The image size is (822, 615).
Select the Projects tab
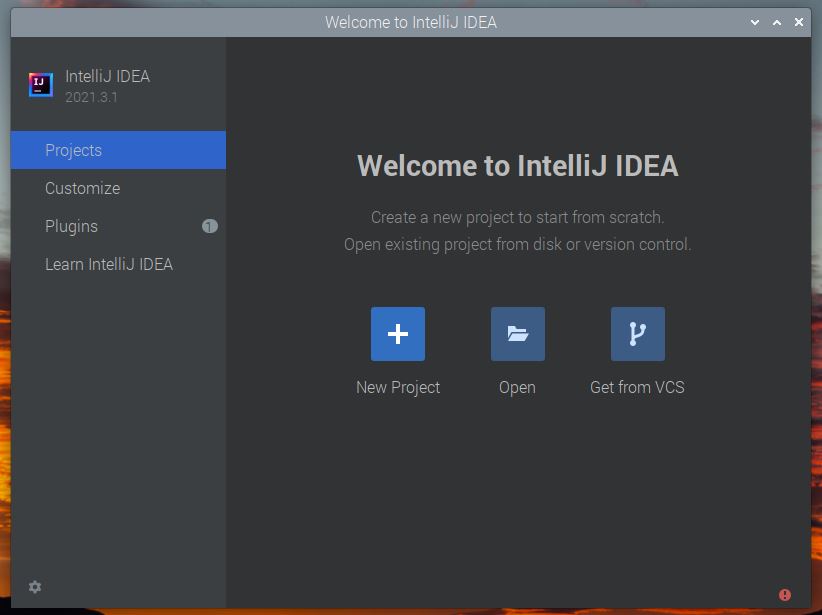(118, 150)
